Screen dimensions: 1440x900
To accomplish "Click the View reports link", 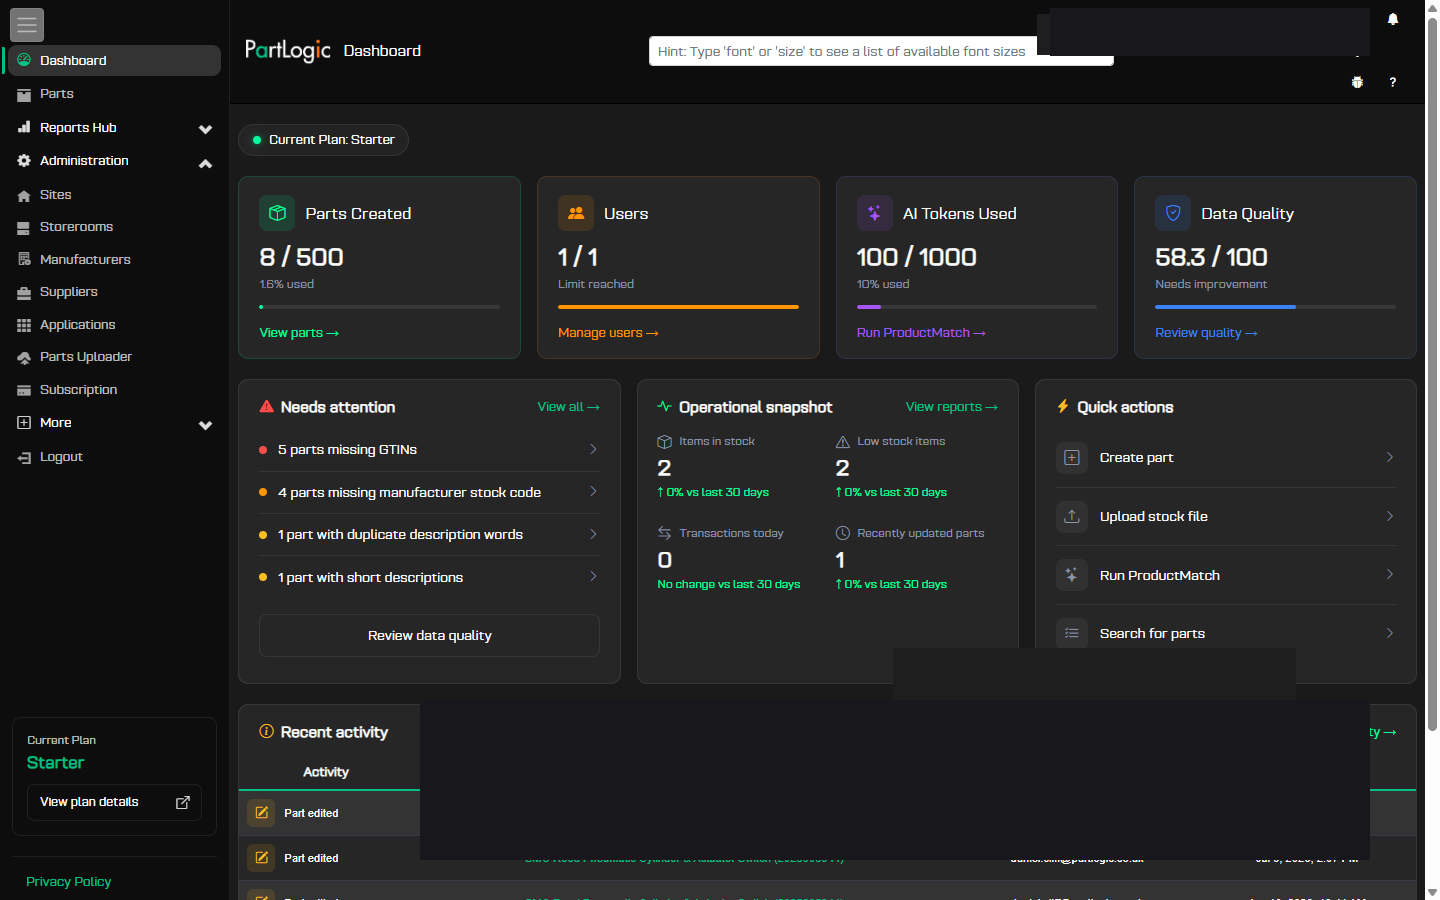I will (951, 407).
